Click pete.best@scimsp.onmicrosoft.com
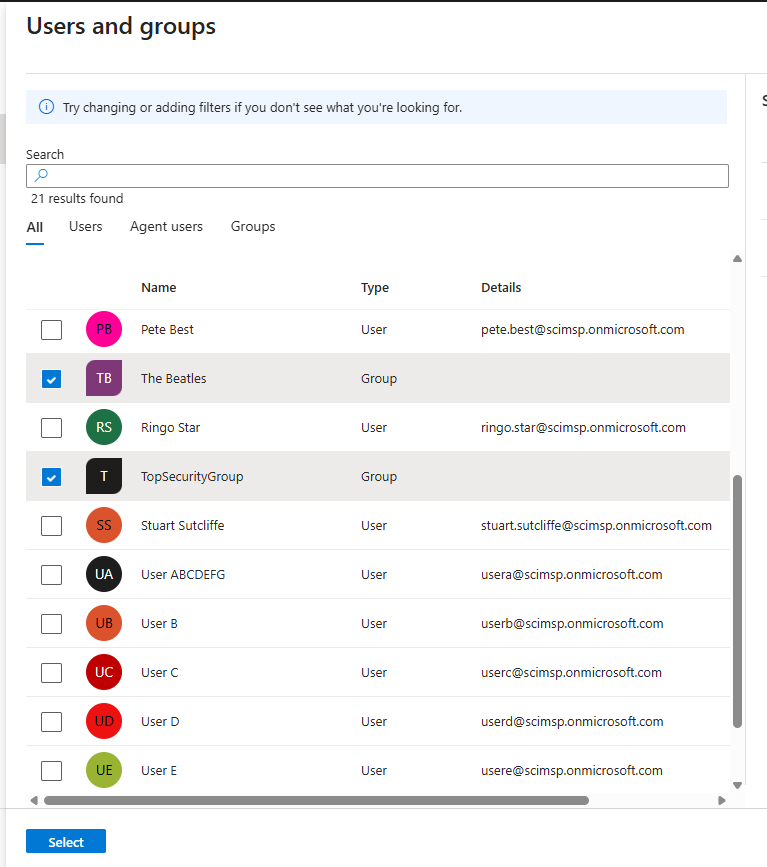This screenshot has width=767, height=867. coord(583,330)
